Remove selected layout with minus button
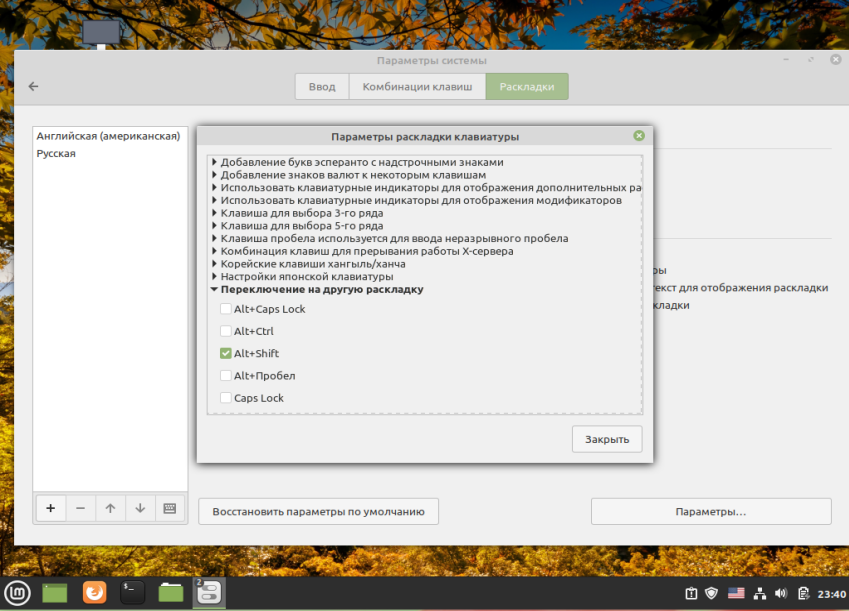This screenshot has height=611, width=849. coord(81,508)
